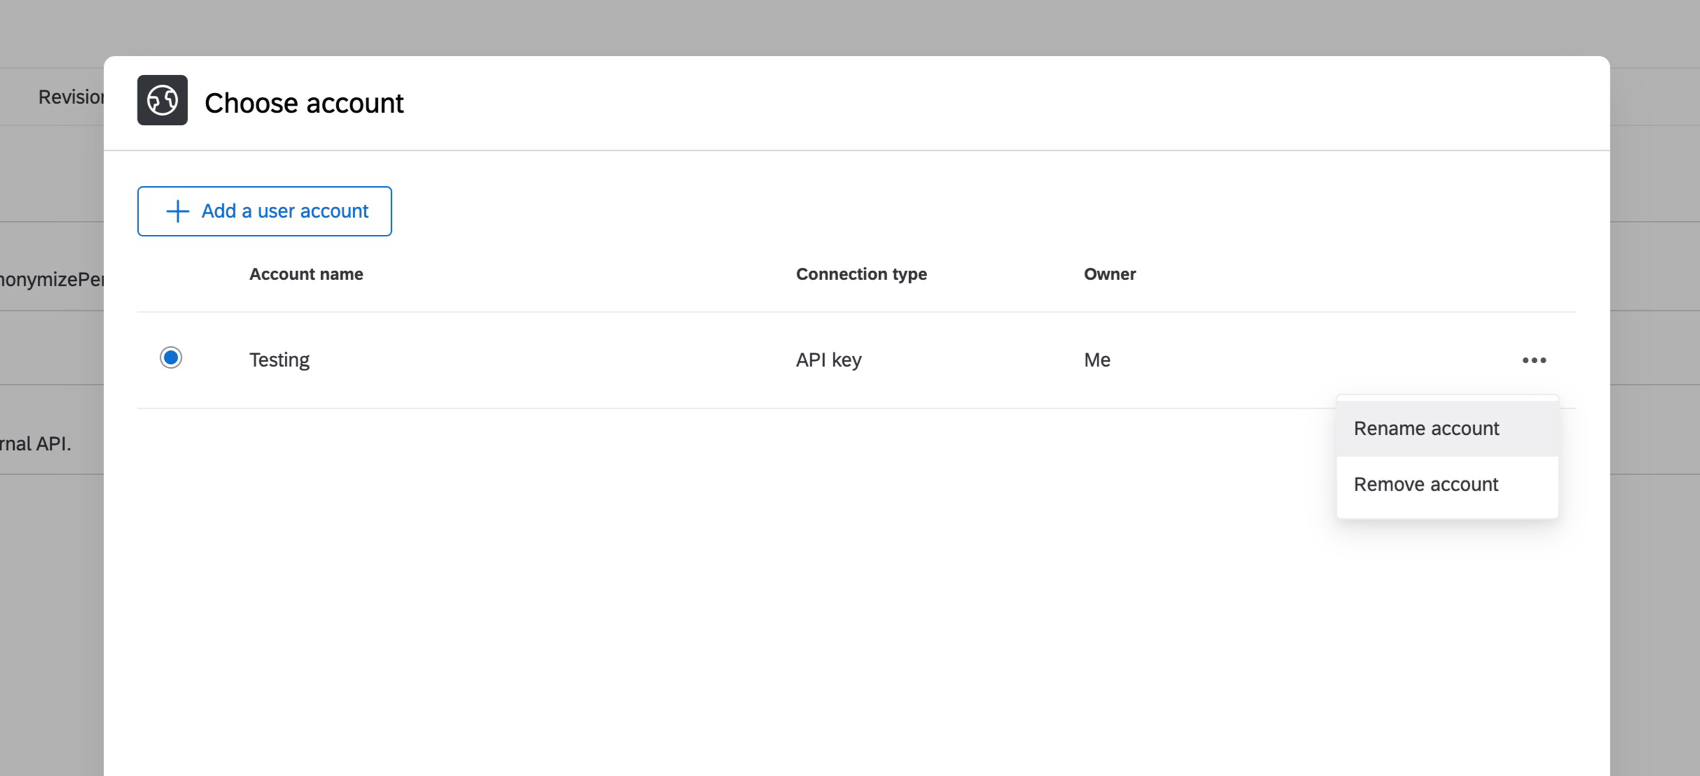Click the Connection type column header
The image size is (1700, 776).
coord(861,274)
